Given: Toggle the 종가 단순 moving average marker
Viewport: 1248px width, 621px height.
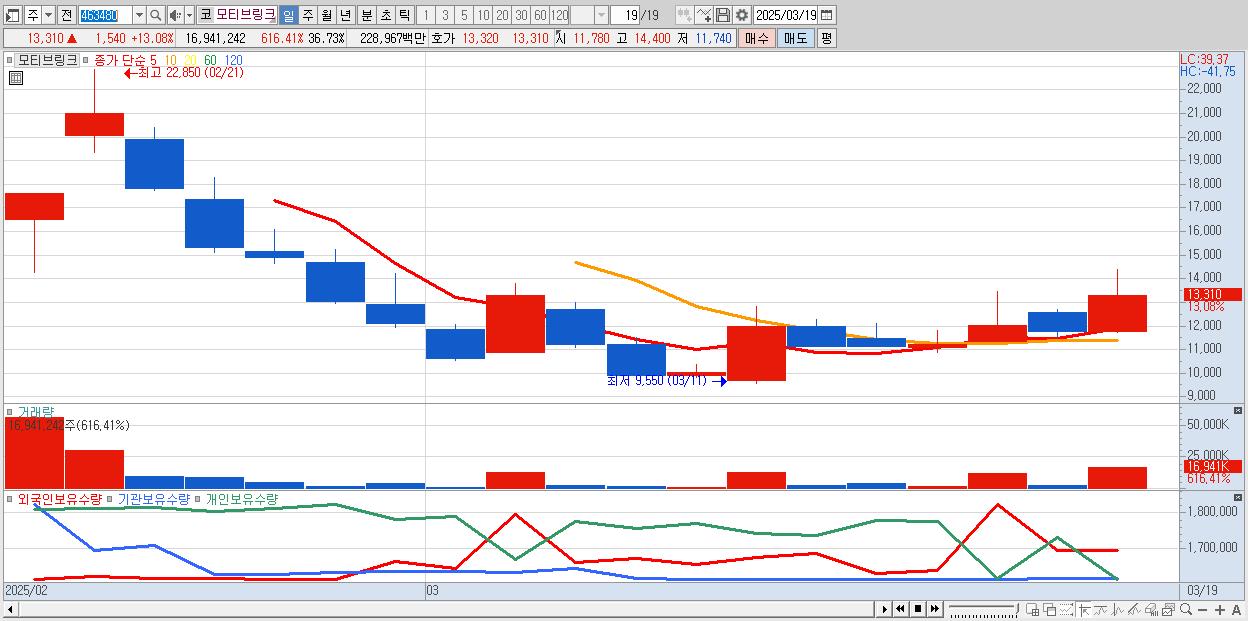Looking at the screenshot, I should click(x=86, y=60).
